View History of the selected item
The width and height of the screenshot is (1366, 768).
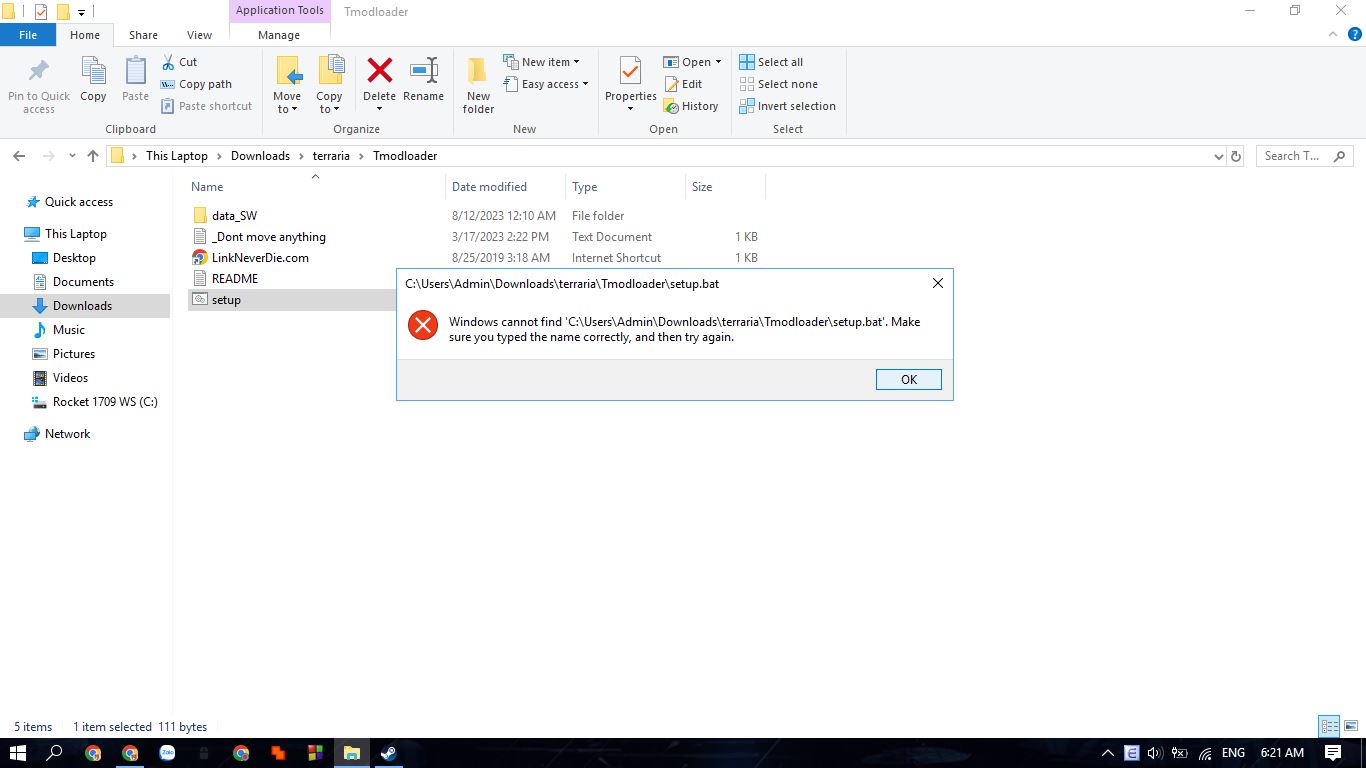692,106
